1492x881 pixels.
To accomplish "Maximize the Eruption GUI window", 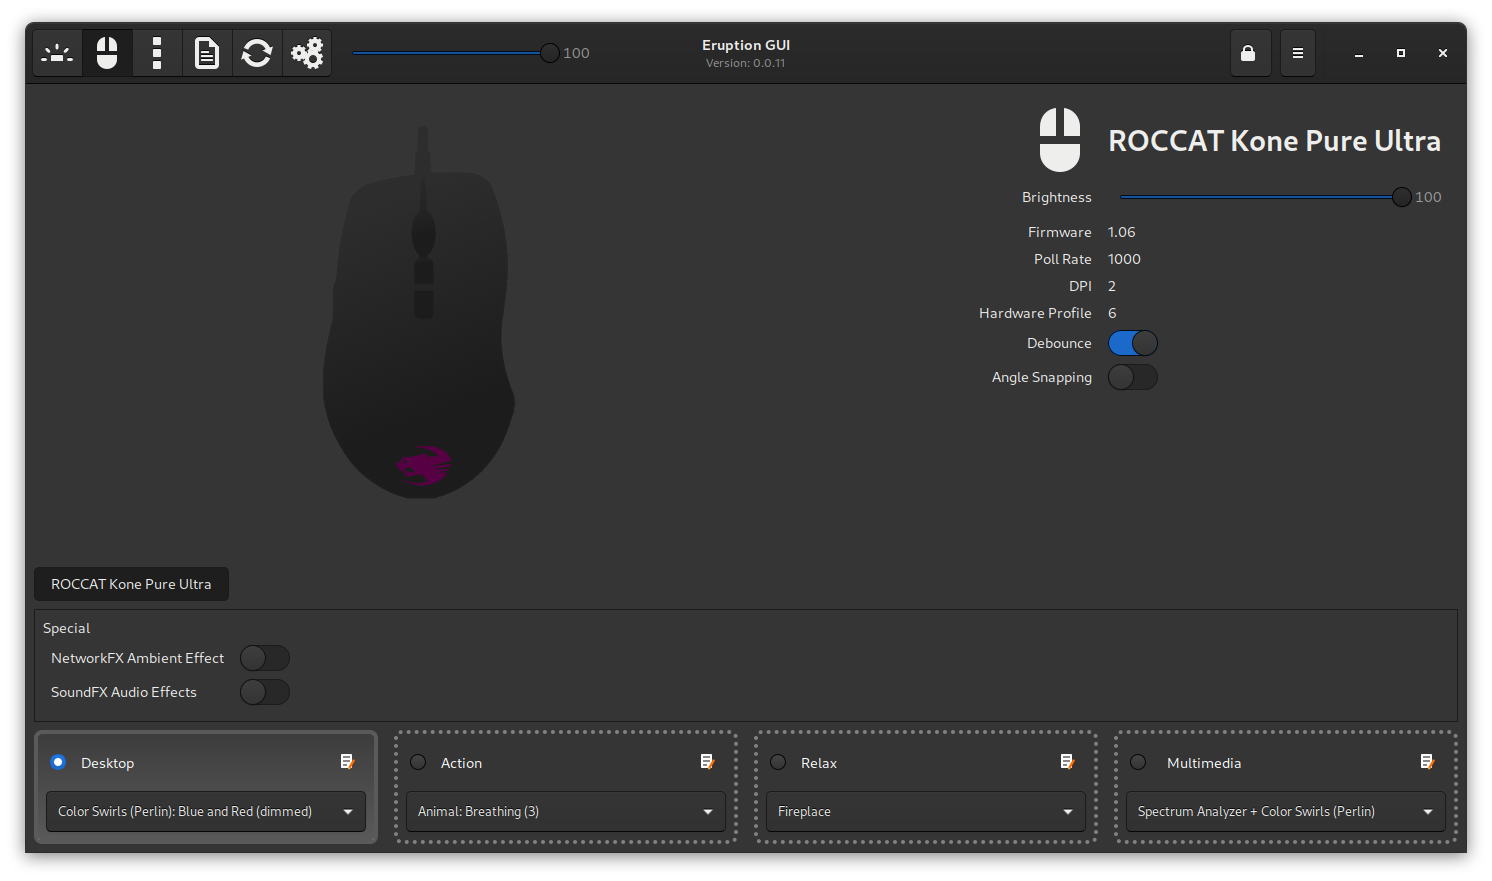I will click(x=1401, y=53).
